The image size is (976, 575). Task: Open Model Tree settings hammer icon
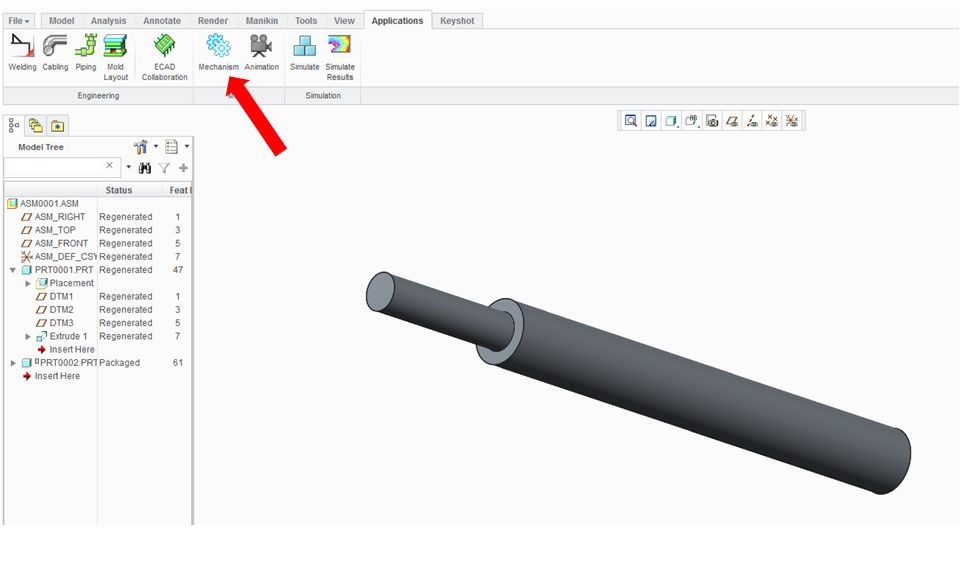point(141,147)
